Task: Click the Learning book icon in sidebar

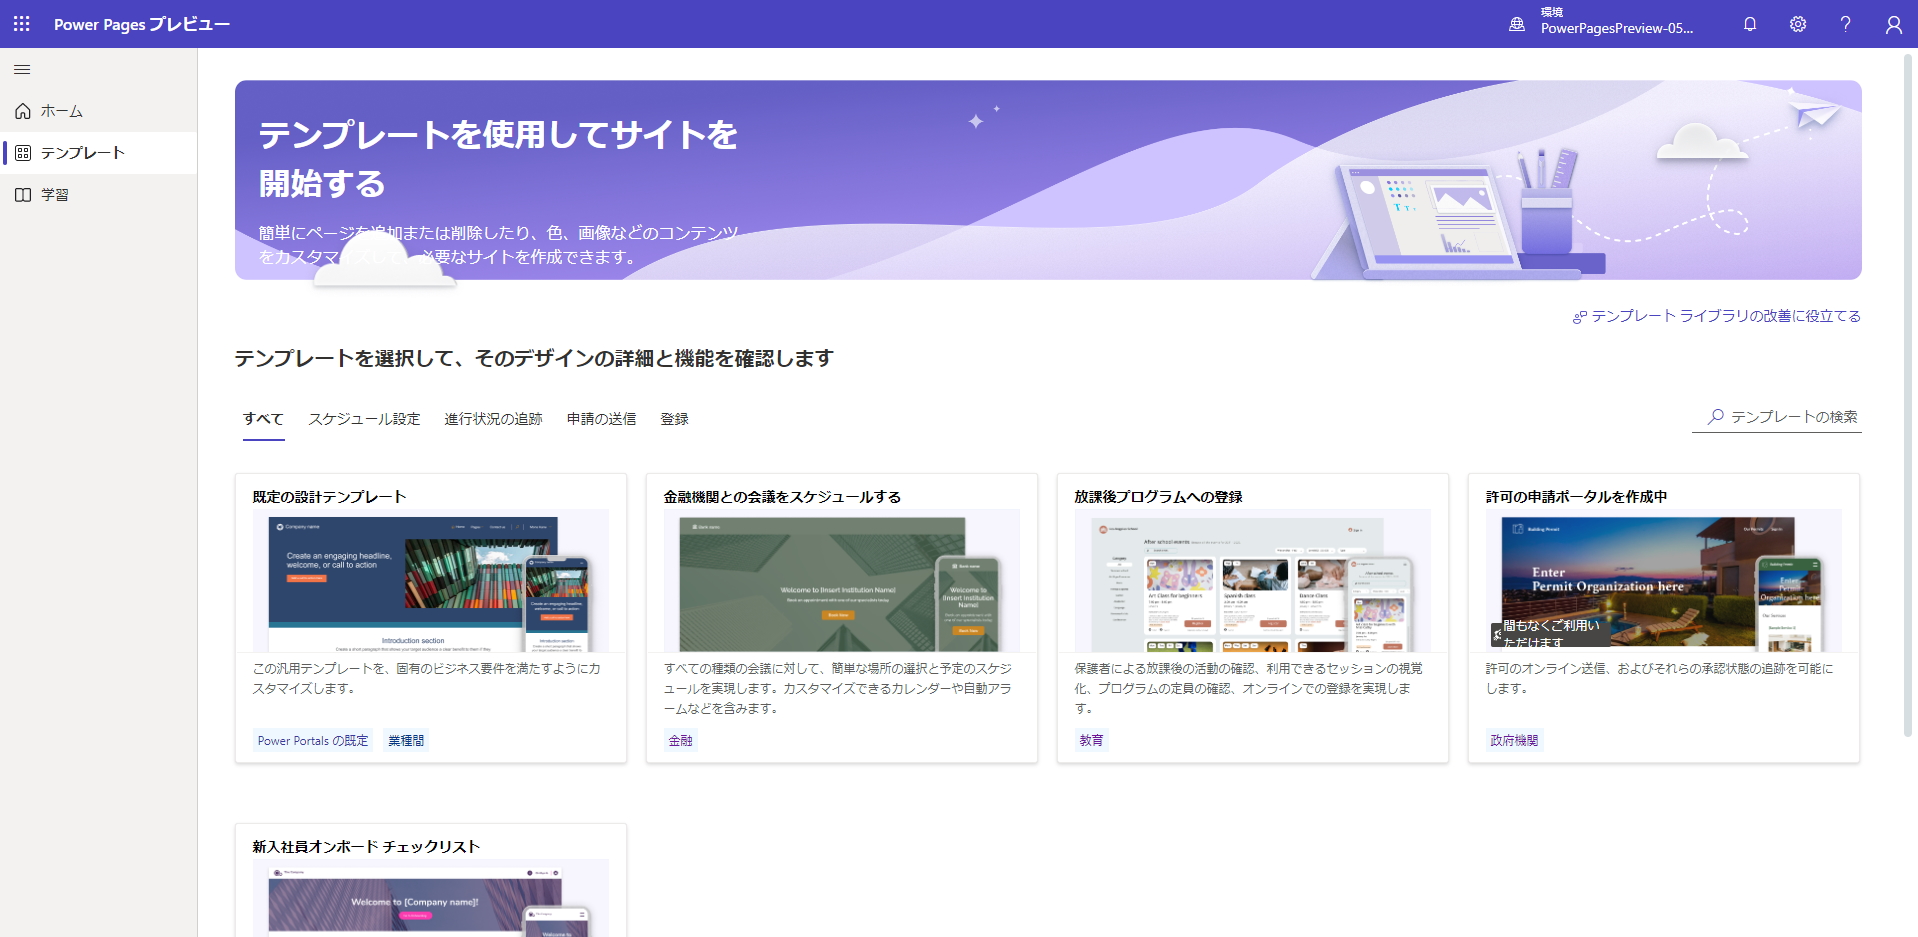Action: [x=23, y=195]
